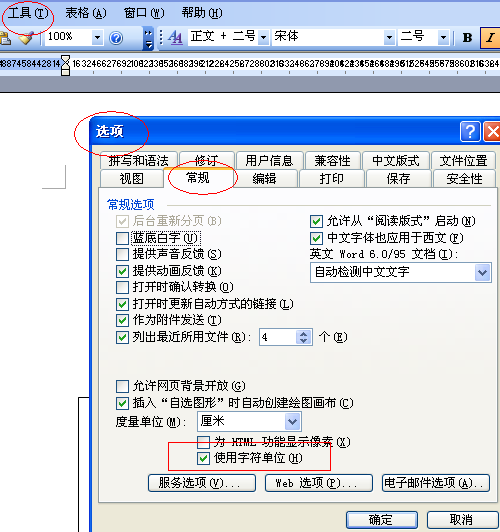Viewport: 500px width, 532px height.
Task: Click the dialog's question-mark help button
Action: [x=470, y=131]
